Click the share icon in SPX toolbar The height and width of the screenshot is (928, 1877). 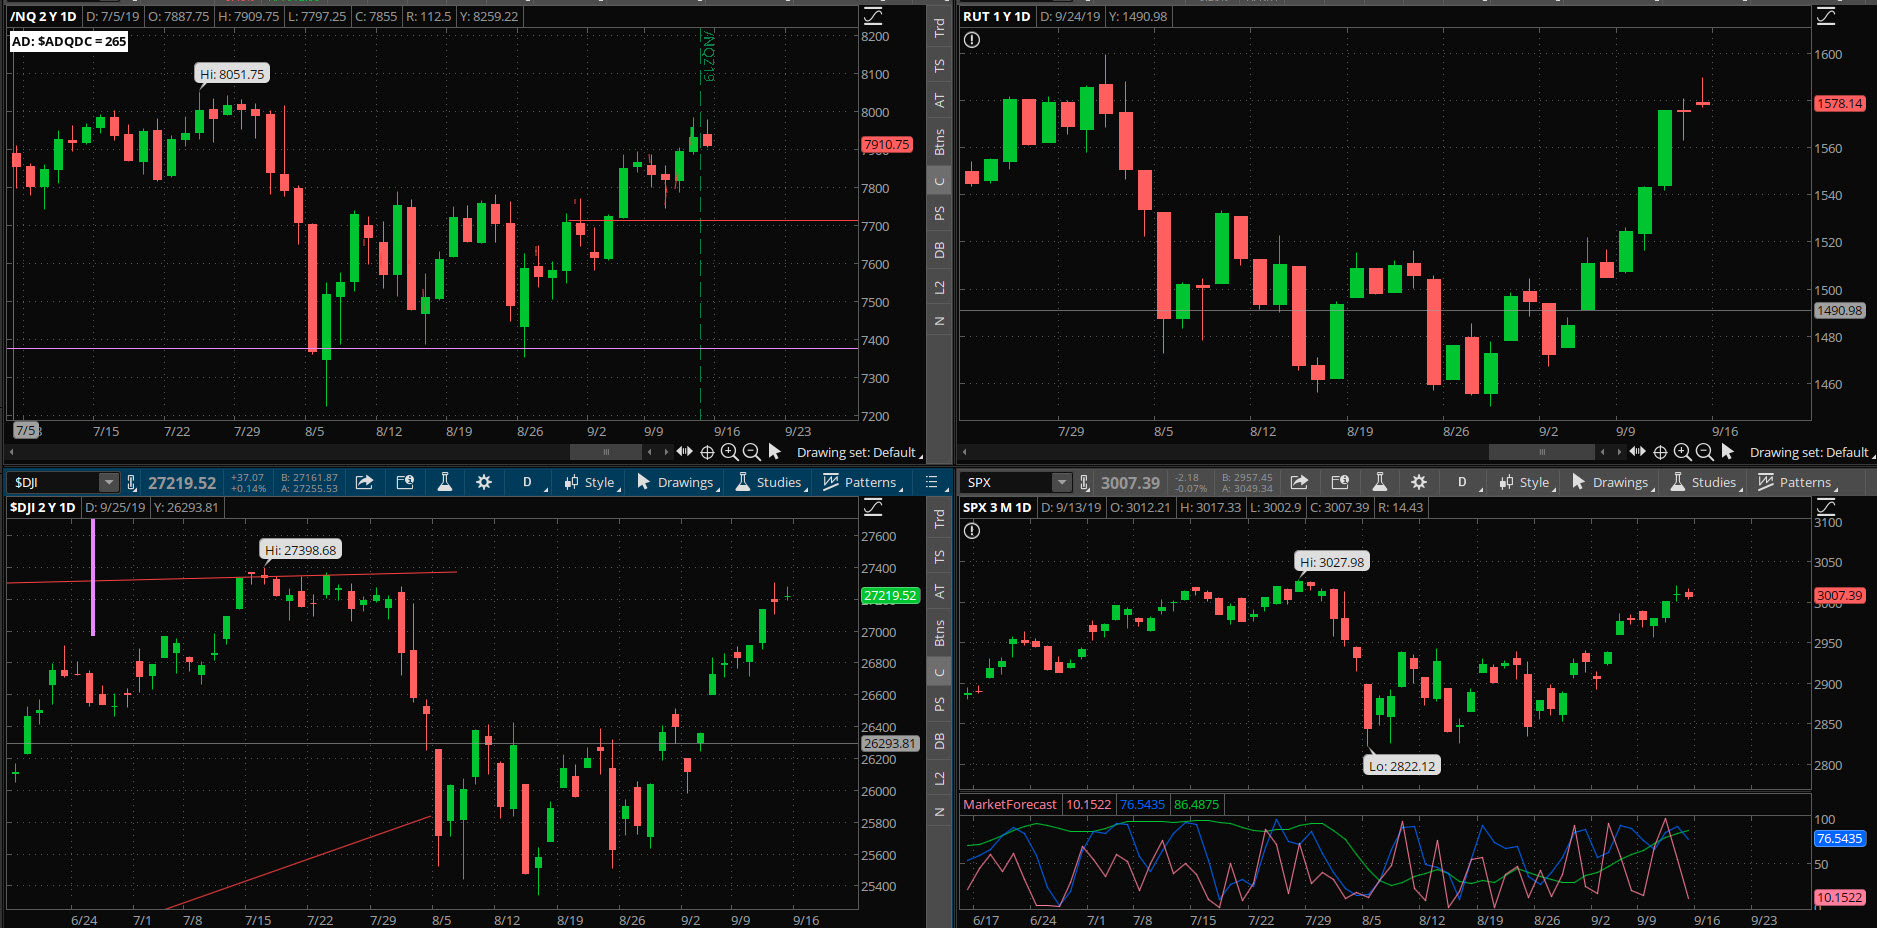1299,482
